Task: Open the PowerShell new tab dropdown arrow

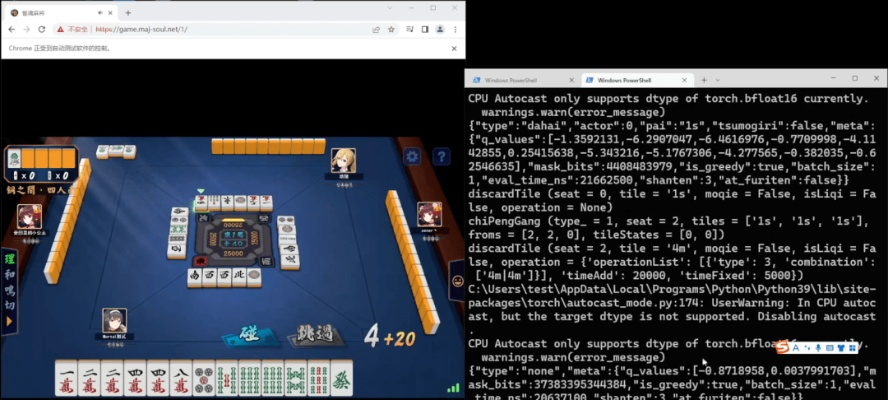Action: point(718,79)
